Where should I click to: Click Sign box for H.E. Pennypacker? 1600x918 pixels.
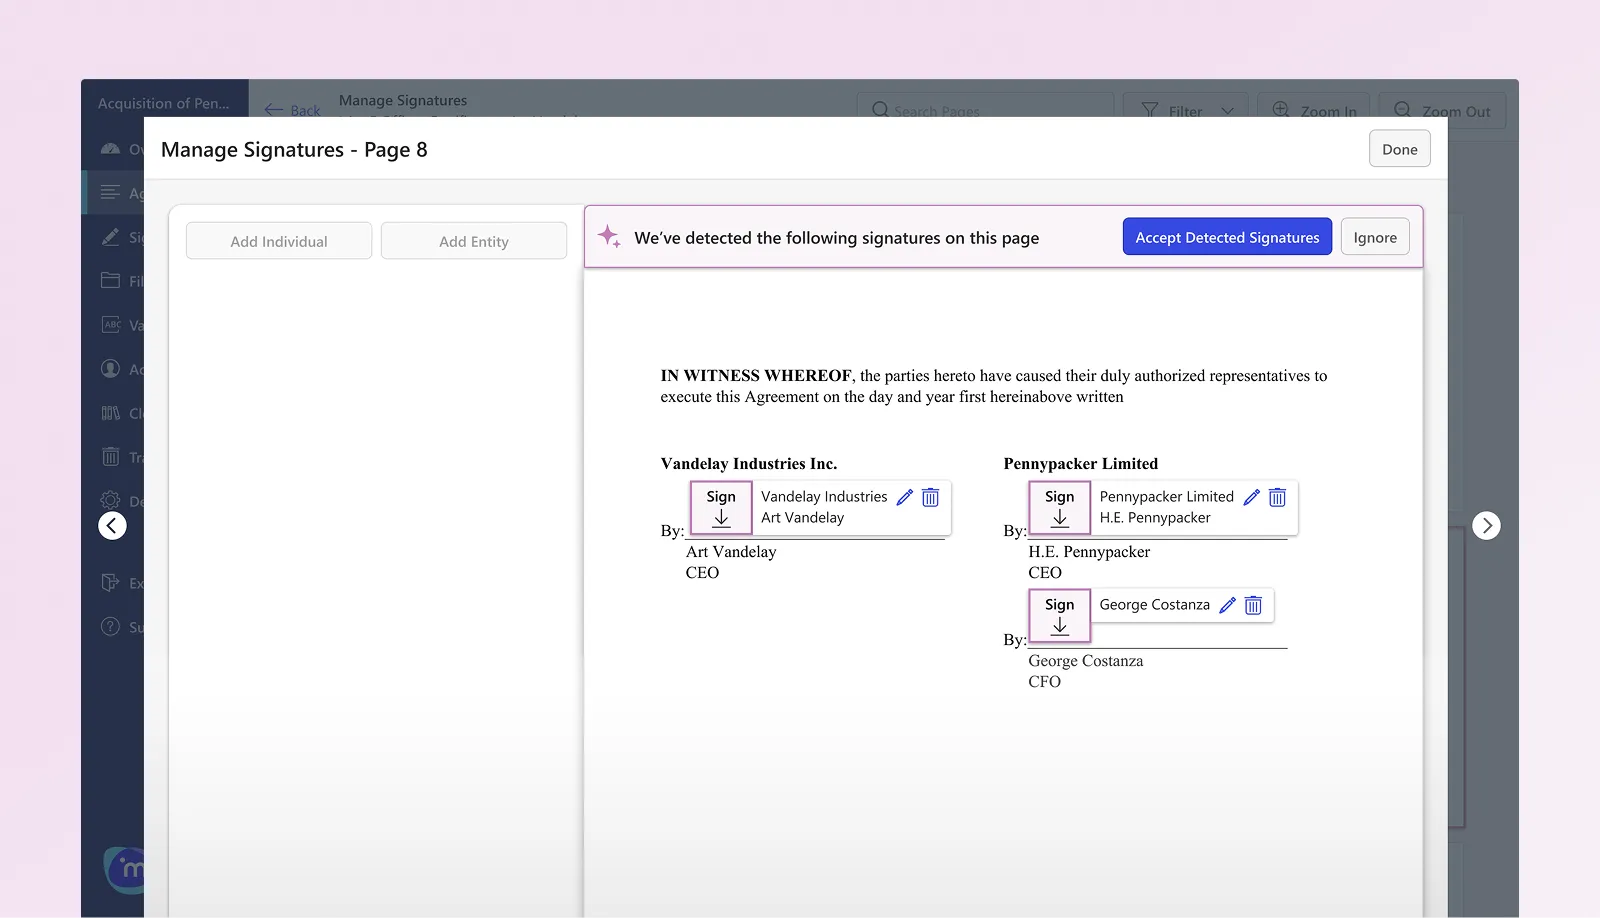(1059, 508)
